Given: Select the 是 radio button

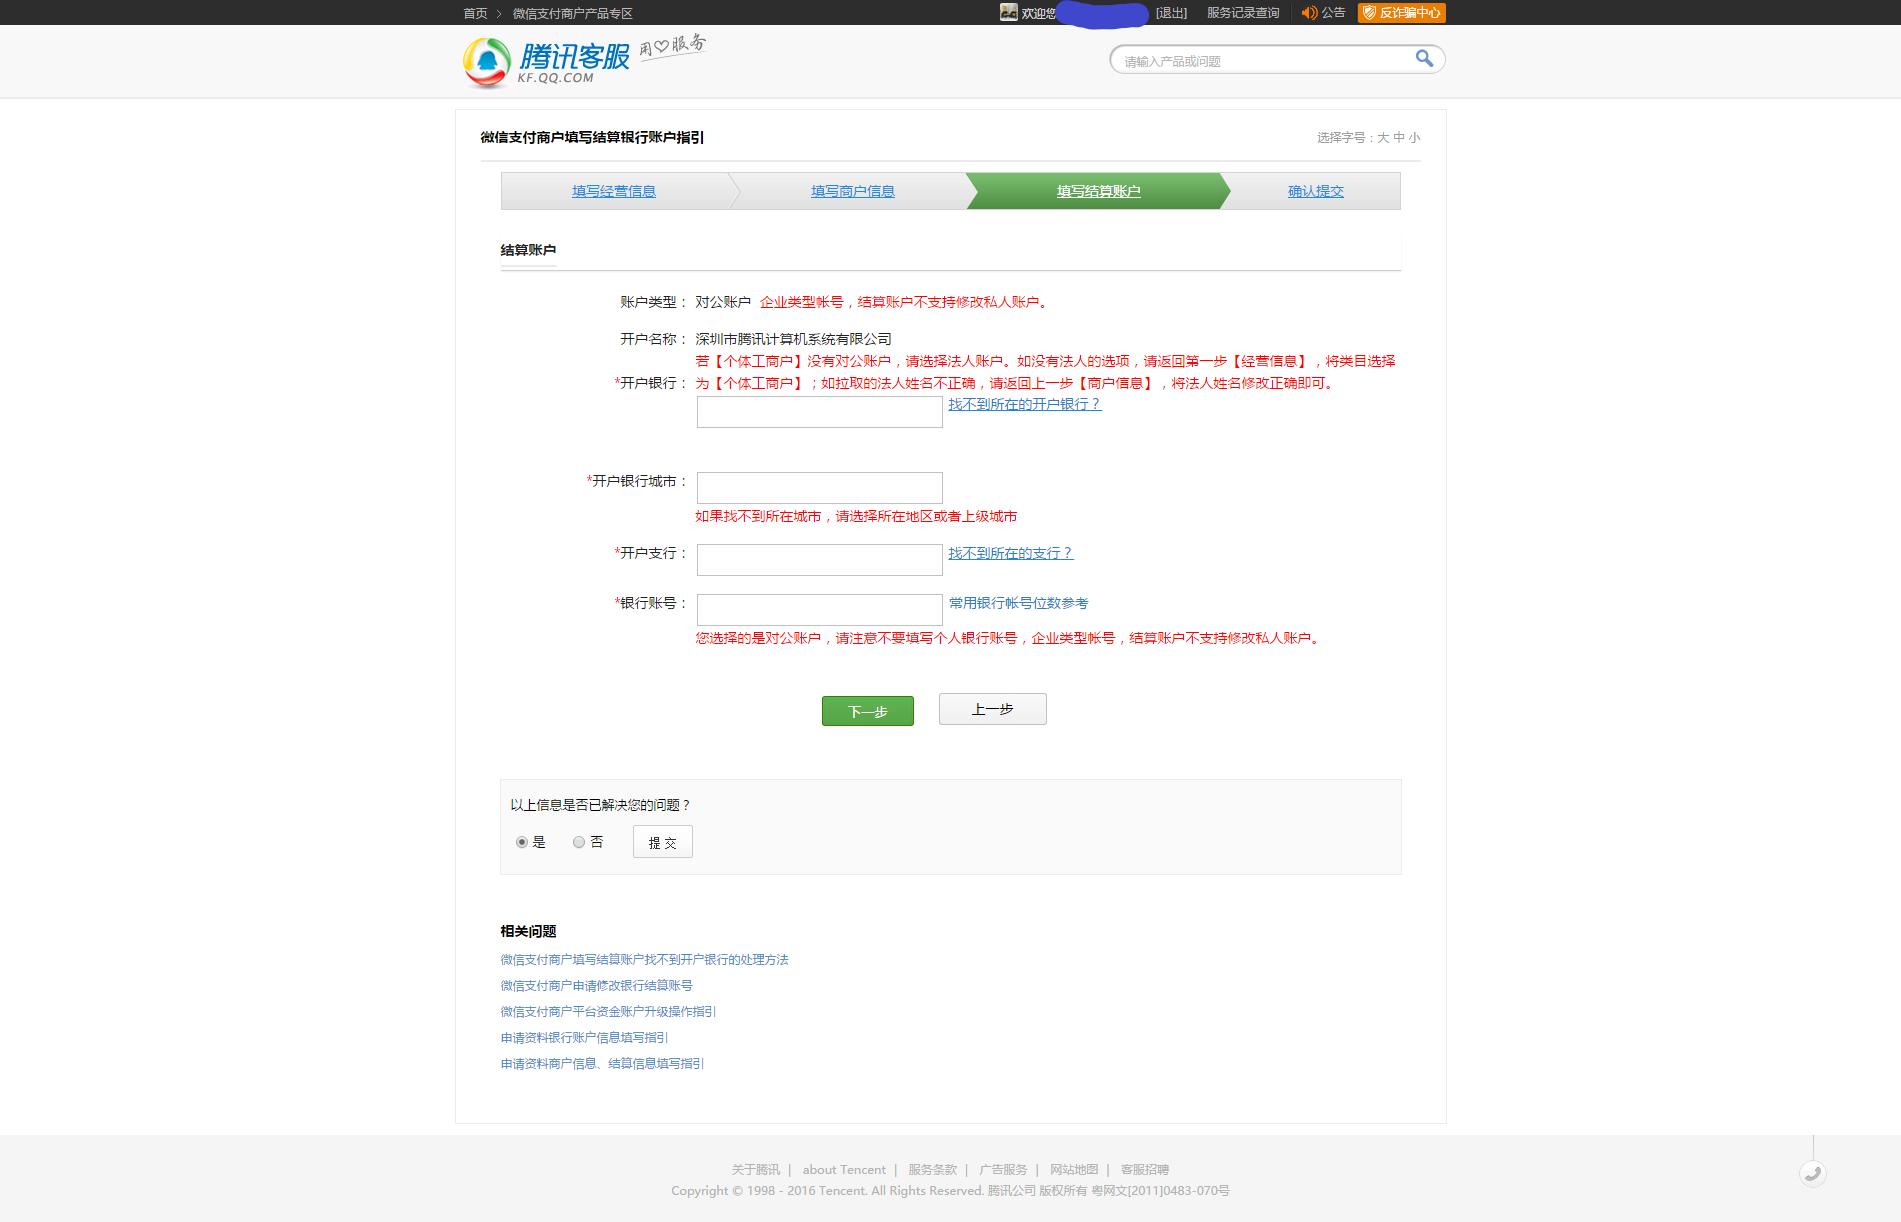Looking at the screenshot, I should [x=521, y=843].
